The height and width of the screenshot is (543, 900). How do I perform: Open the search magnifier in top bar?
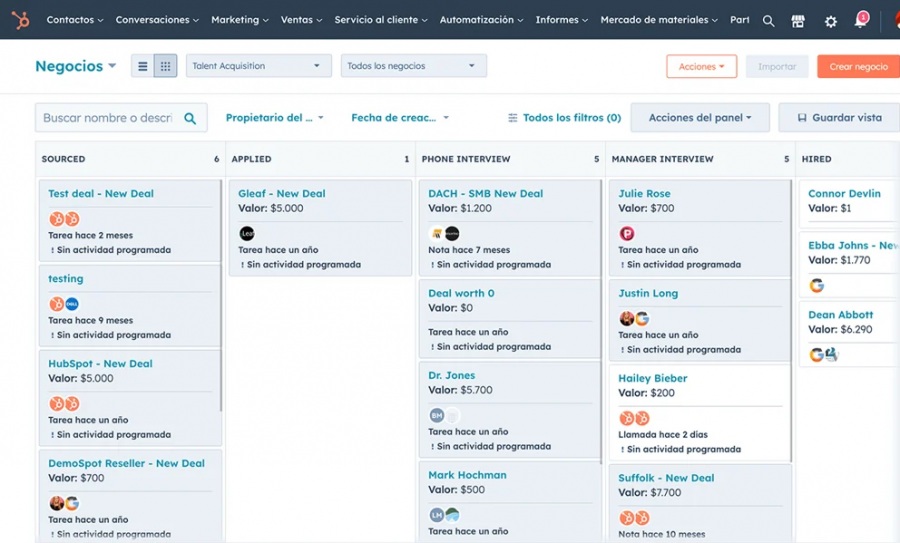click(x=768, y=21)
